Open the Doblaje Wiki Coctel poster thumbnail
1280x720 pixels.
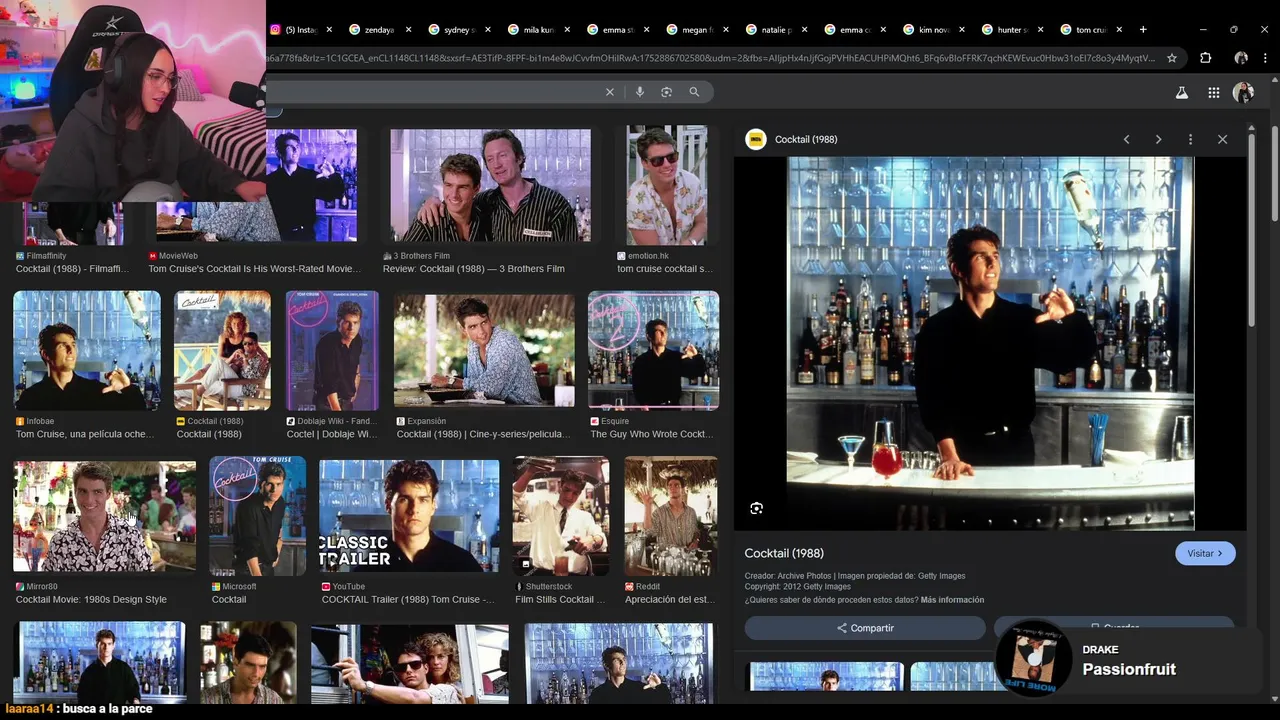(332, 350)
